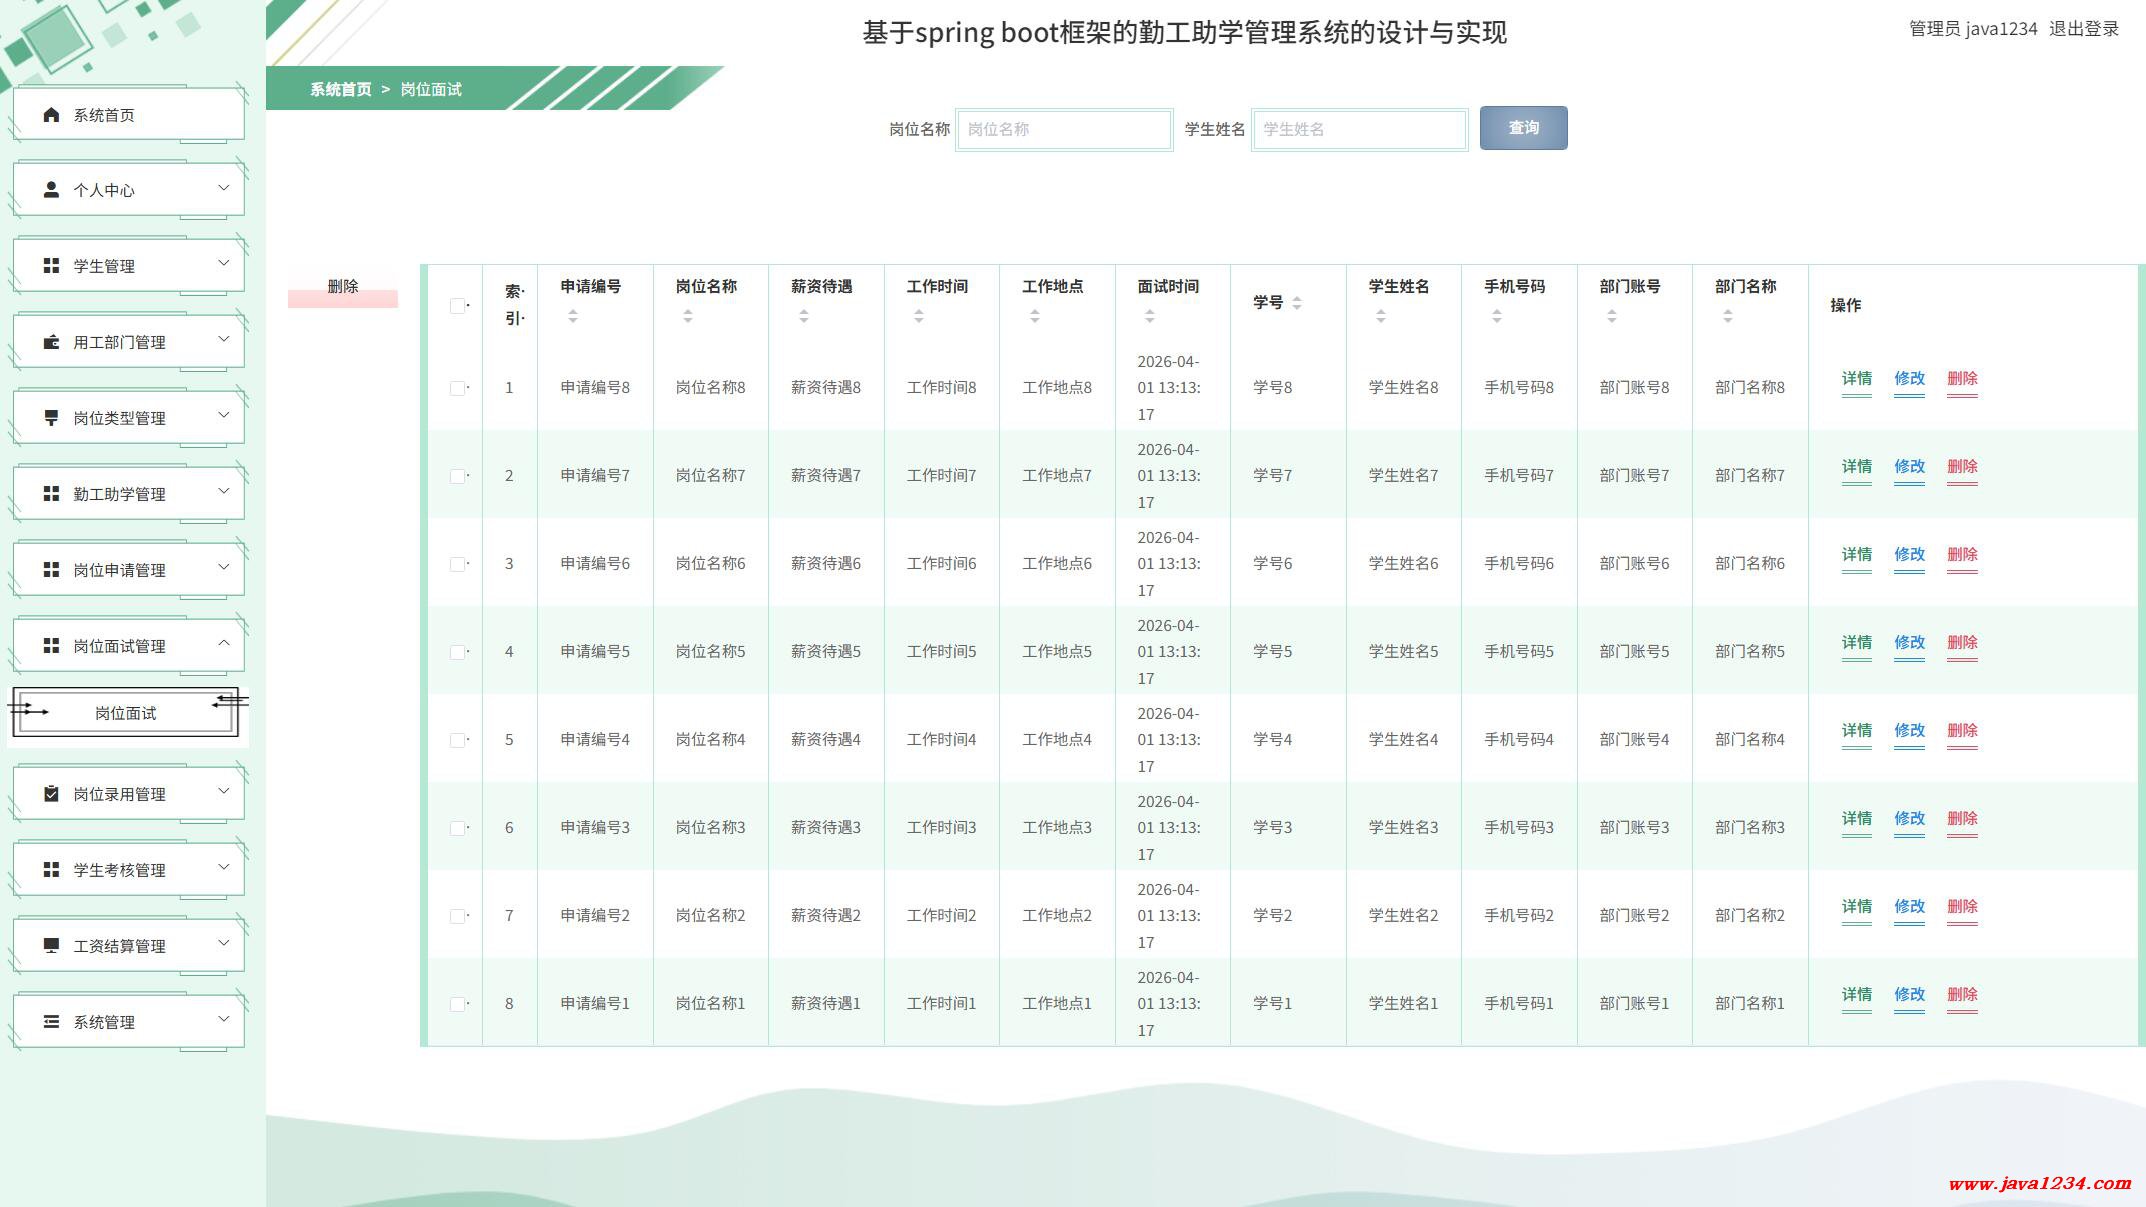Click the briefcase icon in 用工部门管理
The height and width of the screenshot is (1207, 2146).
(52, 342)
